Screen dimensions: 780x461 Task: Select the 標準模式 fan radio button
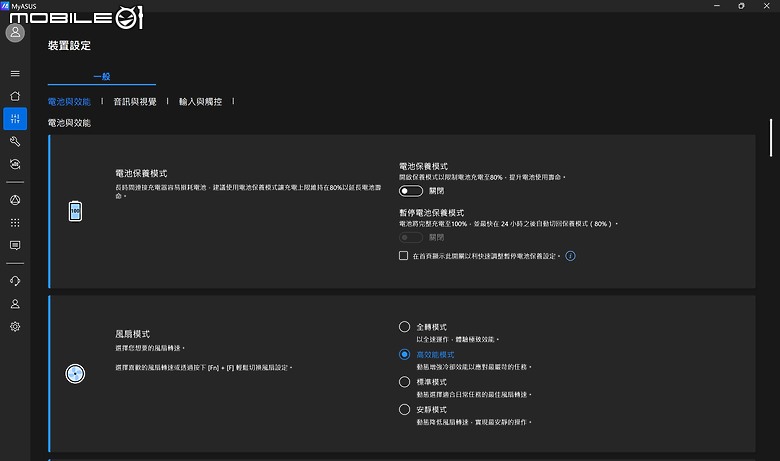[x=404, y=382]
